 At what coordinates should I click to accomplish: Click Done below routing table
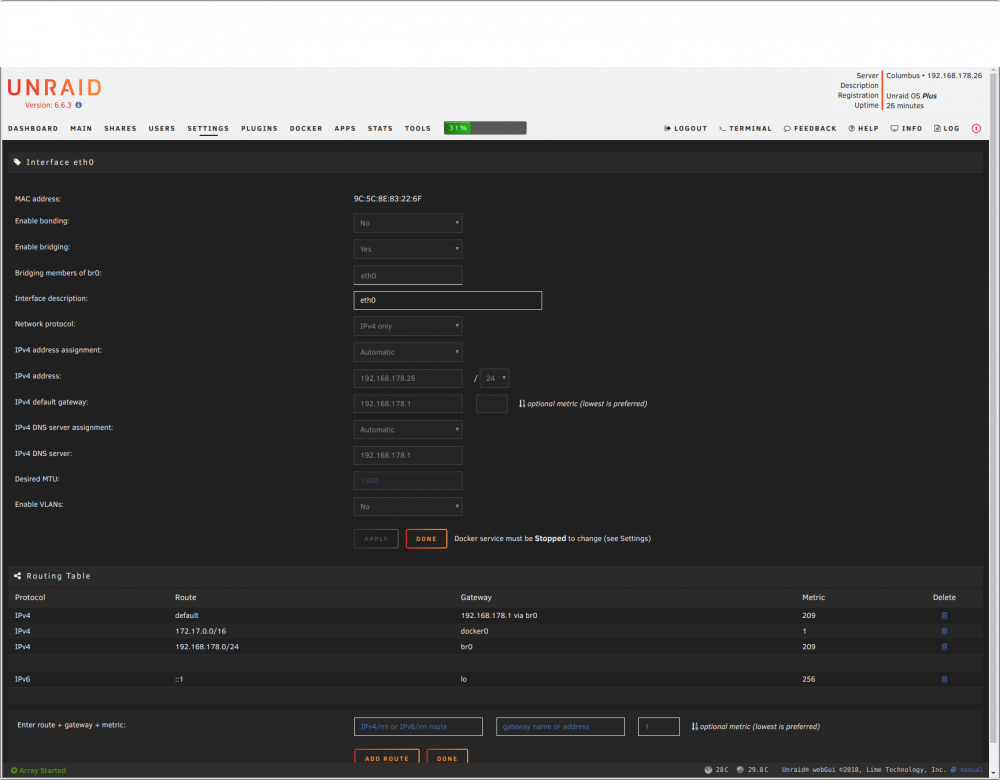(447, 758)
